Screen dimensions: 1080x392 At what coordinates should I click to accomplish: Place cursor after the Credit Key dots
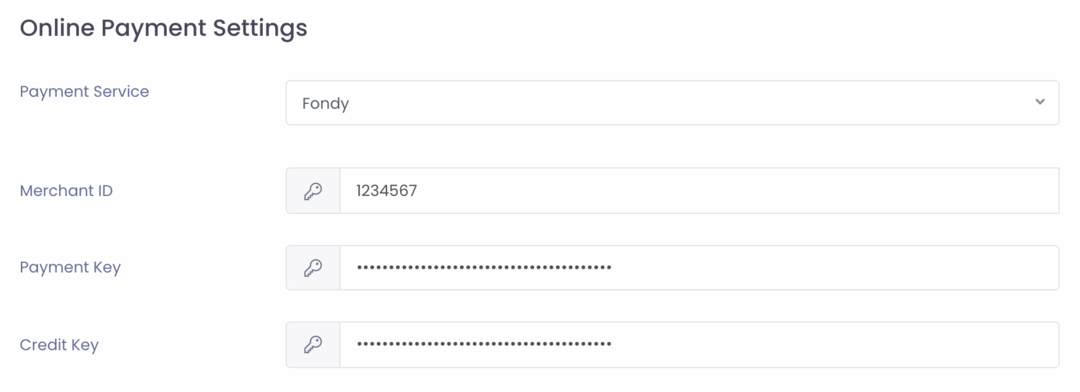613,344
